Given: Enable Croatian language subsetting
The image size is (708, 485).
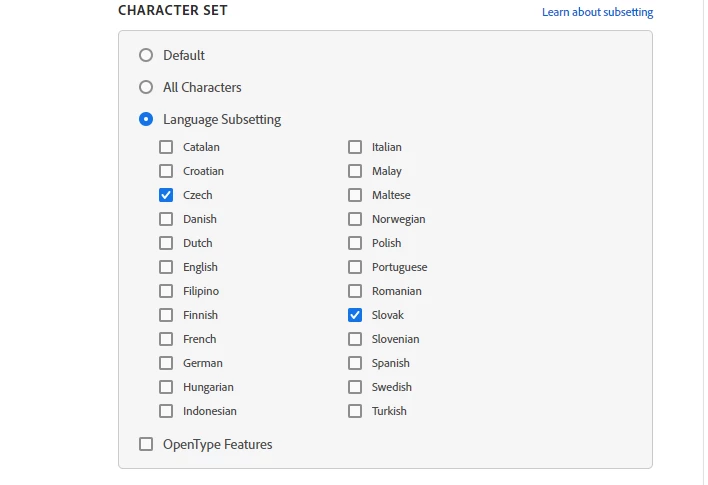Looking at the screenshot, I should click(166, 171).
